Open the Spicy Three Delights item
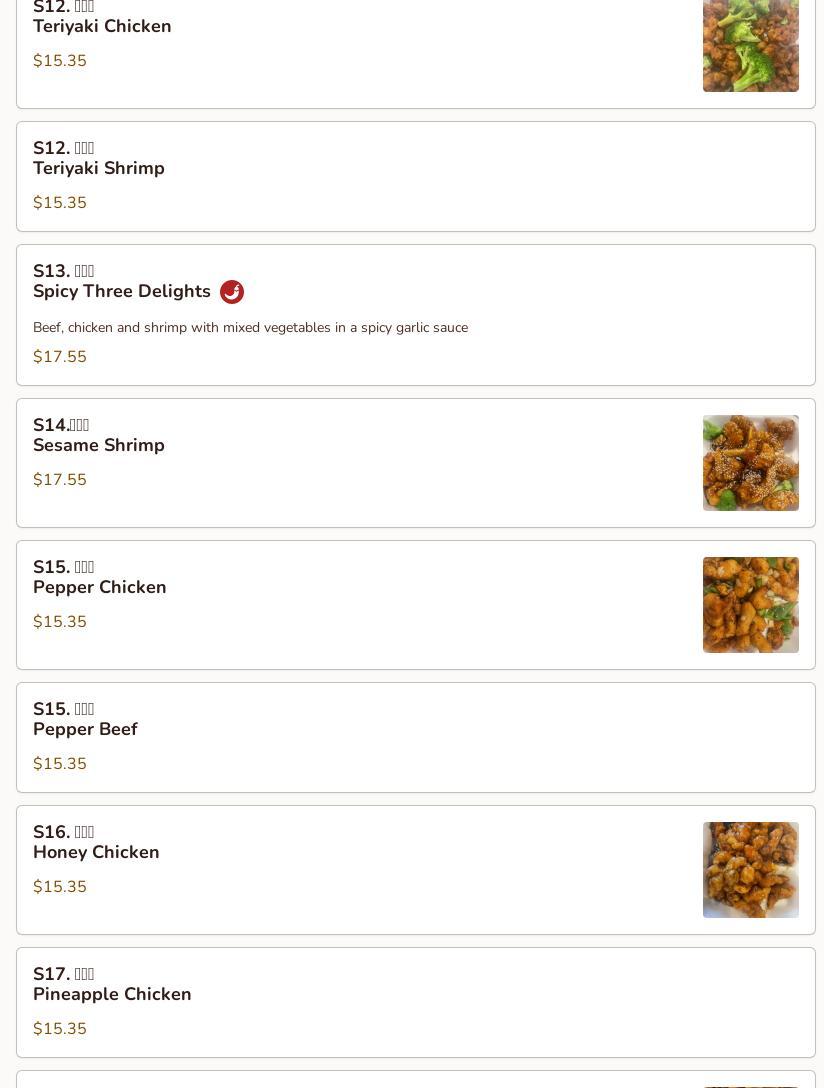 [415, 315]
